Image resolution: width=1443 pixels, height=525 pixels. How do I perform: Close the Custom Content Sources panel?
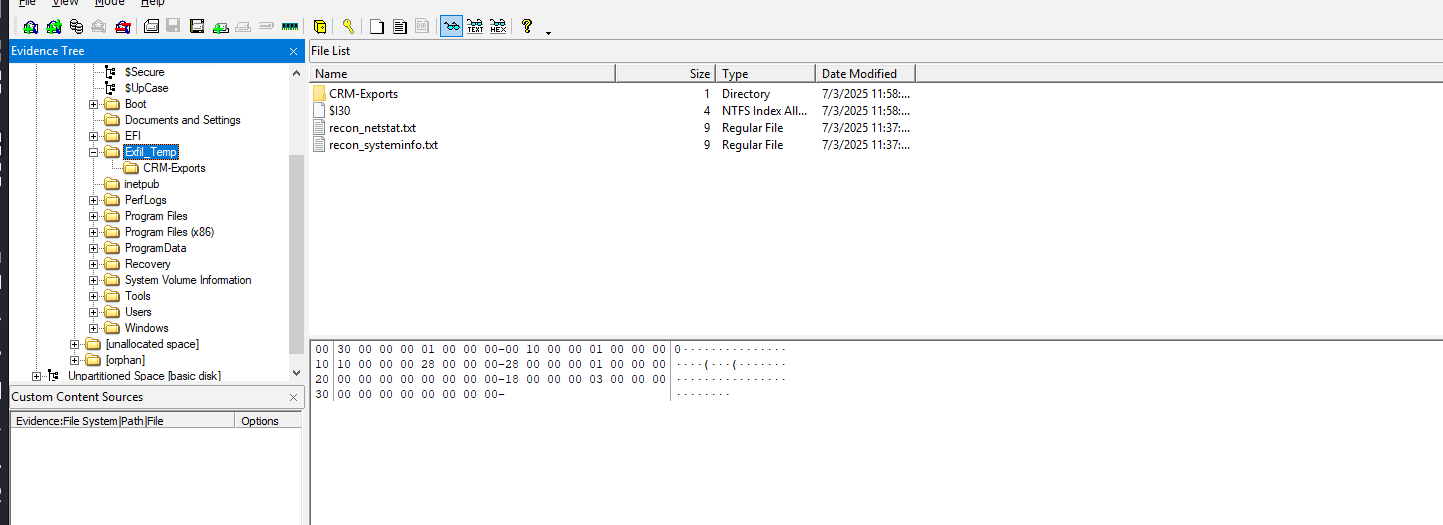(x=293, y=397)
